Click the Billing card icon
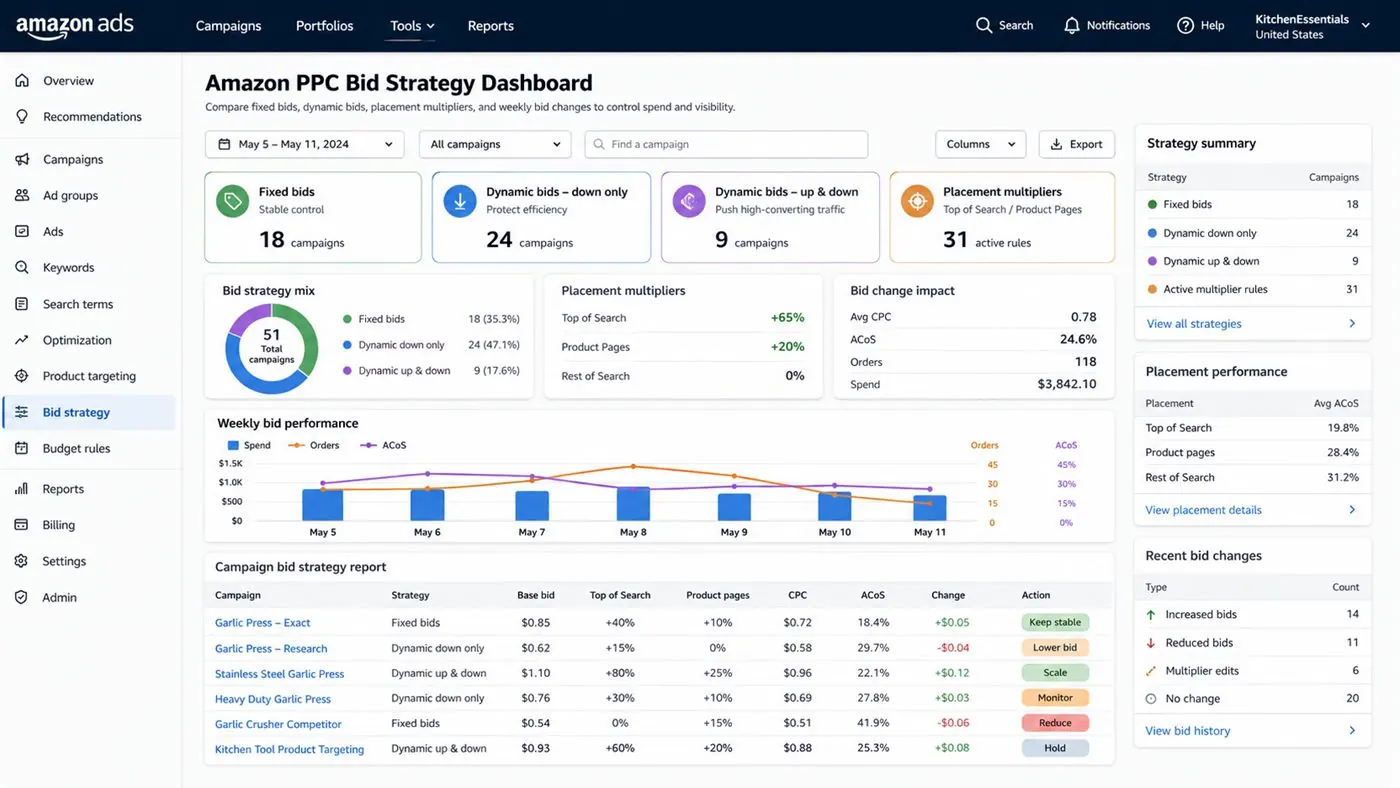The height and width of the screenshot is (788, 1400). [22, 525]
